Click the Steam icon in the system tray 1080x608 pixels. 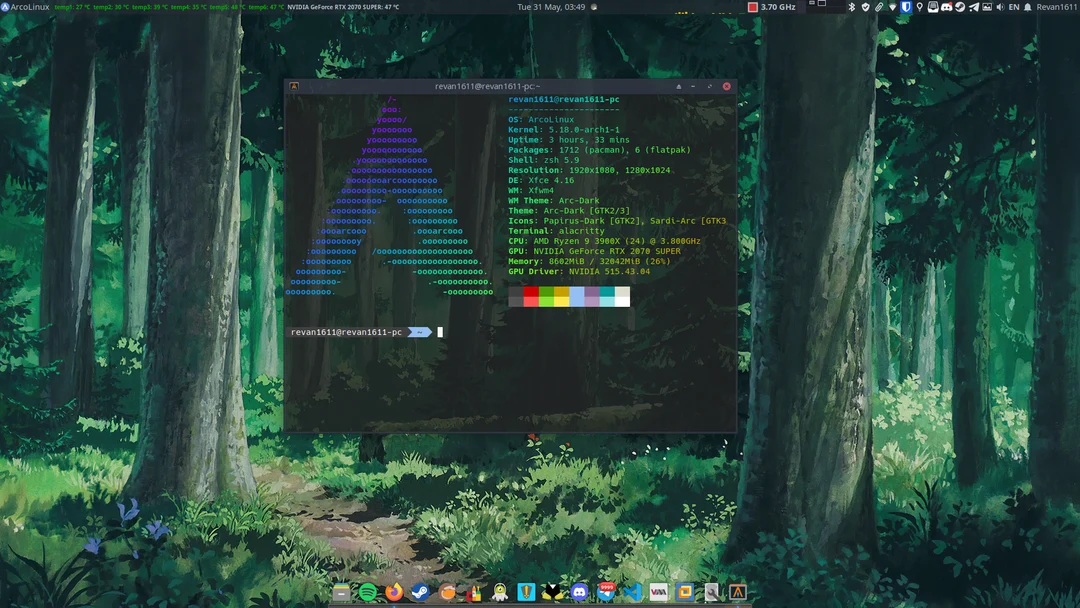(960, 7)
